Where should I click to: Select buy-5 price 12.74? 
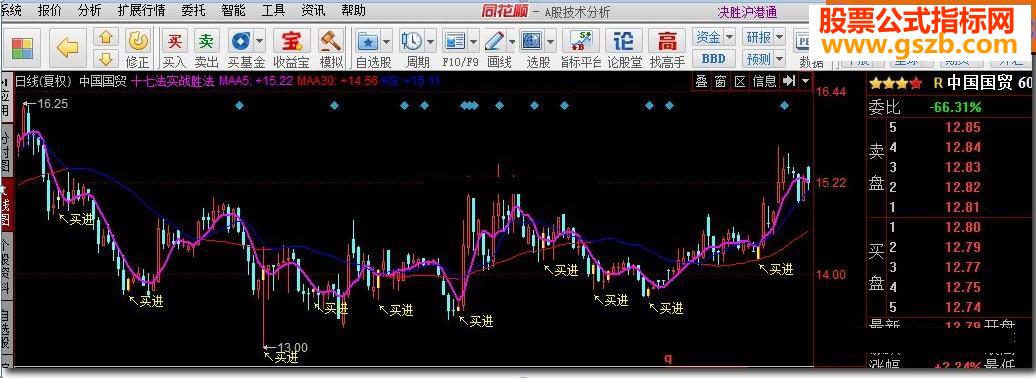click(x=963, y=307)
